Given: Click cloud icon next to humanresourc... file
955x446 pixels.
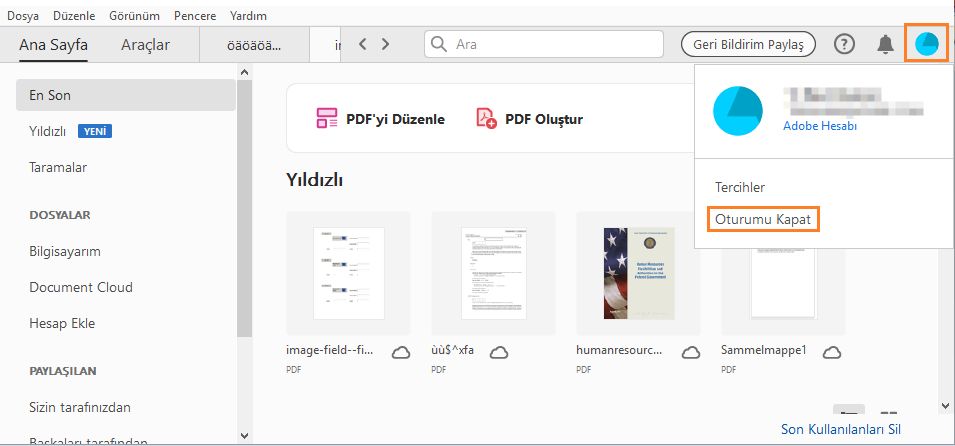Looking at the screenshot, I should coord(691,352).
